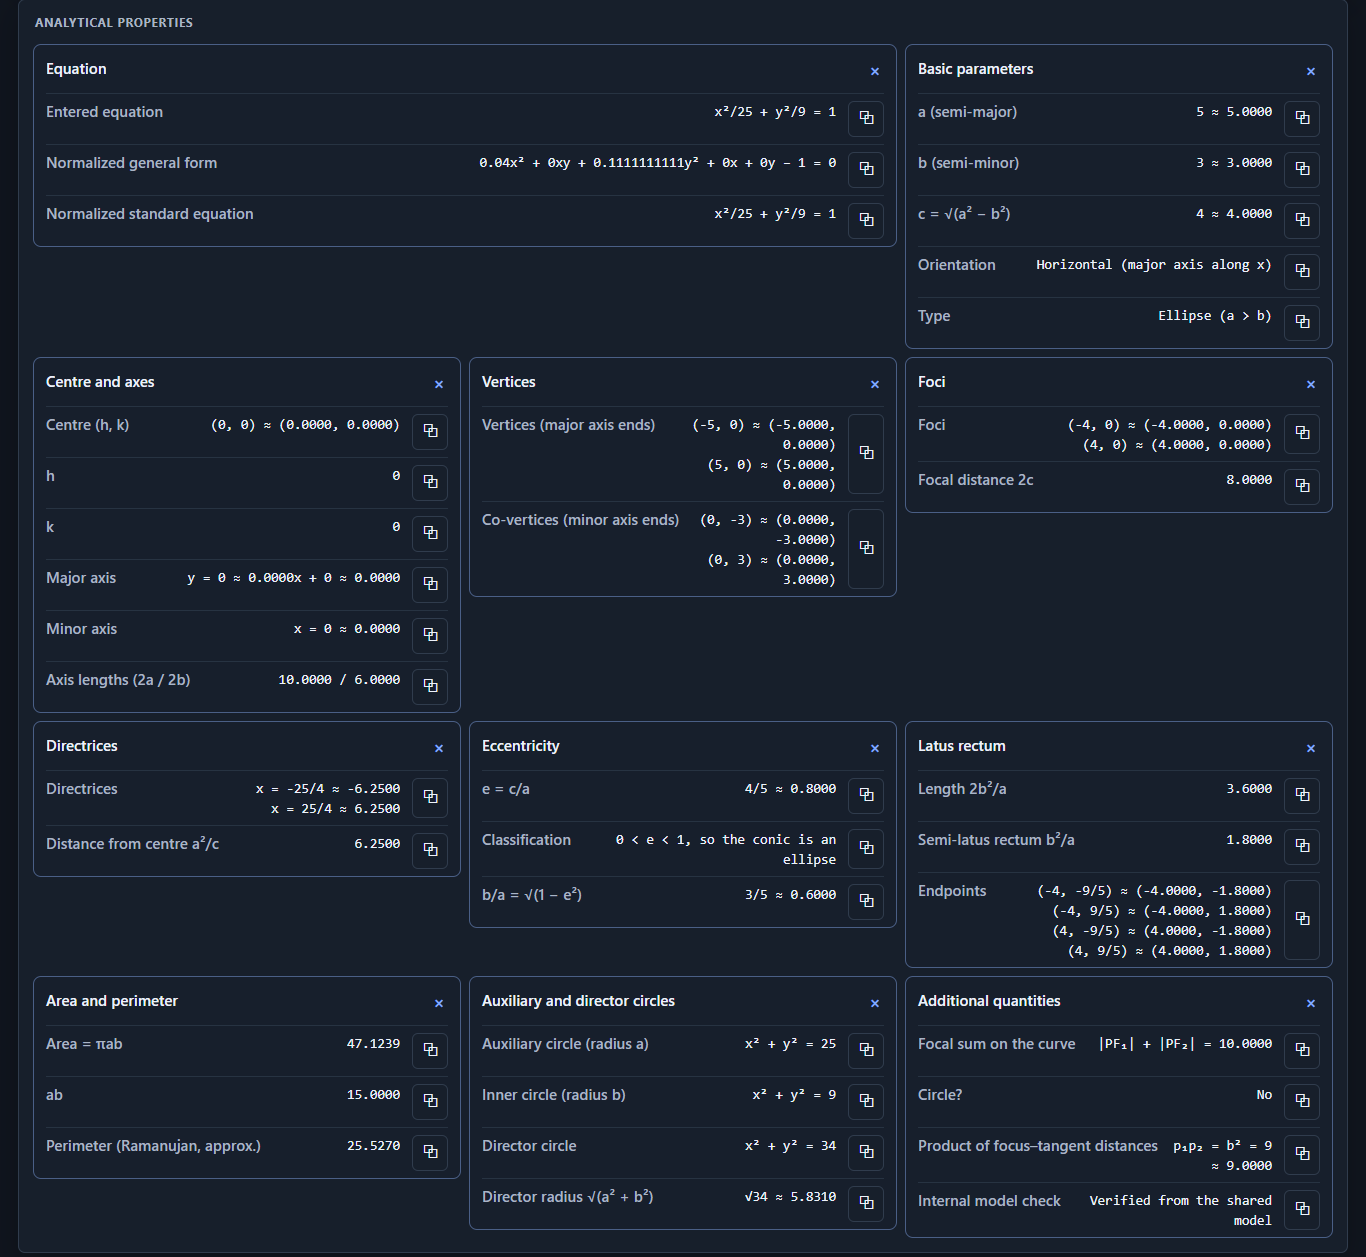Copy the Director circle equation

pyautogui.click(x=866, y=1152)
